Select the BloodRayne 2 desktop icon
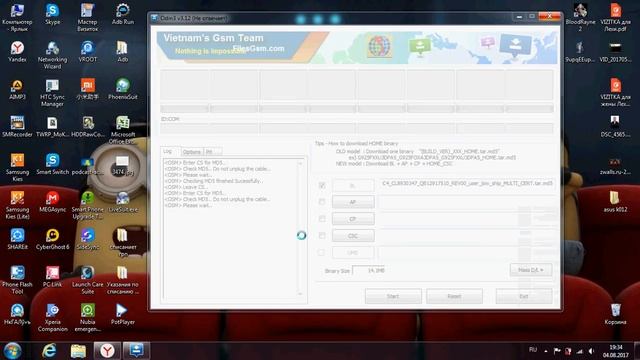Screen dimensions: 640x360 coord(580,18)
